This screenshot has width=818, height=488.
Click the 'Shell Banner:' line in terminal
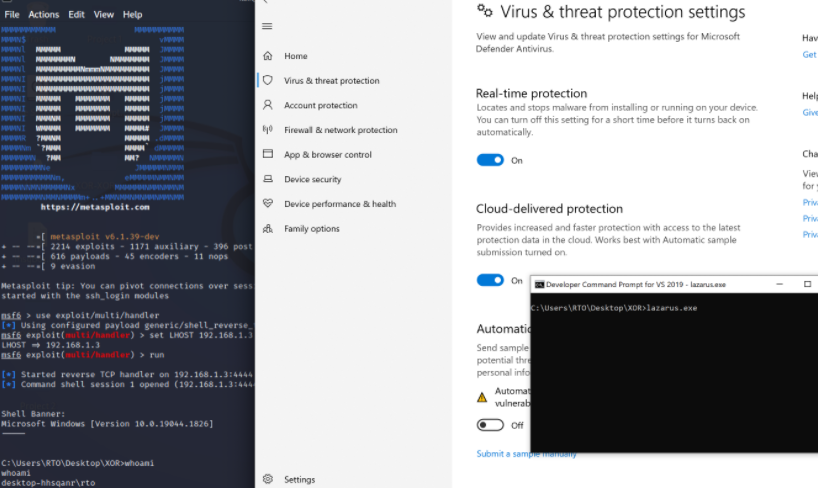click(33, 414)
